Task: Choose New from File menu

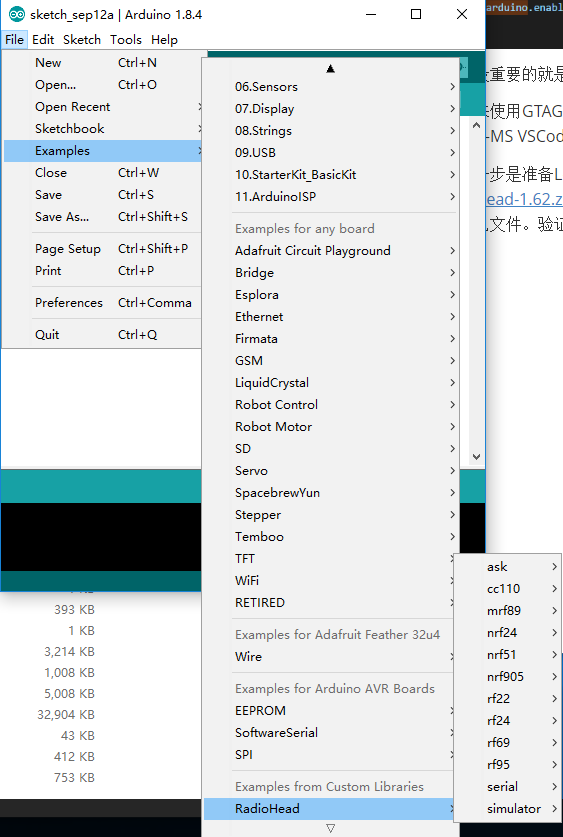Action: pyautogui.click(x=102, y=62)
